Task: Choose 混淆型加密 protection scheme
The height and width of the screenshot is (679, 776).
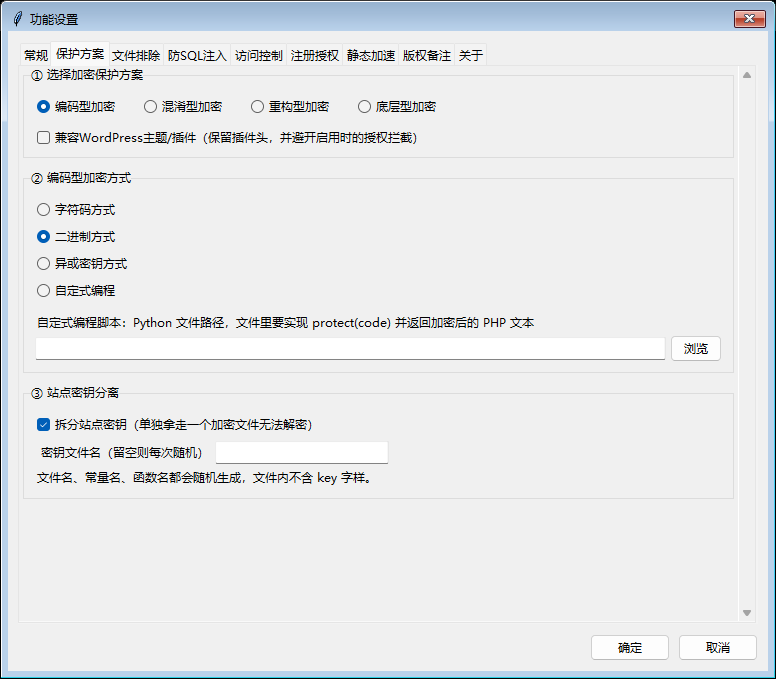Action: point(183,106)
